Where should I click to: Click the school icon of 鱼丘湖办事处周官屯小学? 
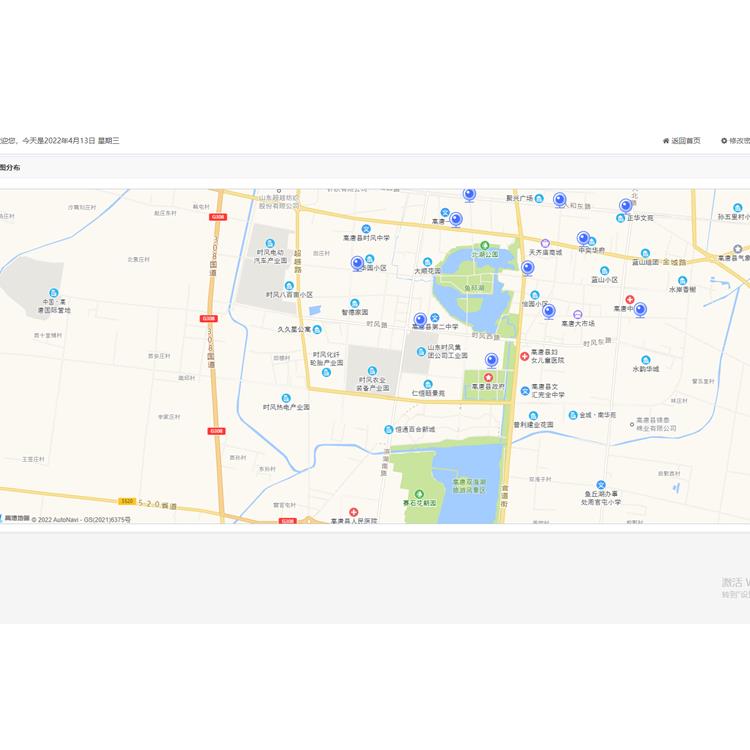(x=601, y=485)
